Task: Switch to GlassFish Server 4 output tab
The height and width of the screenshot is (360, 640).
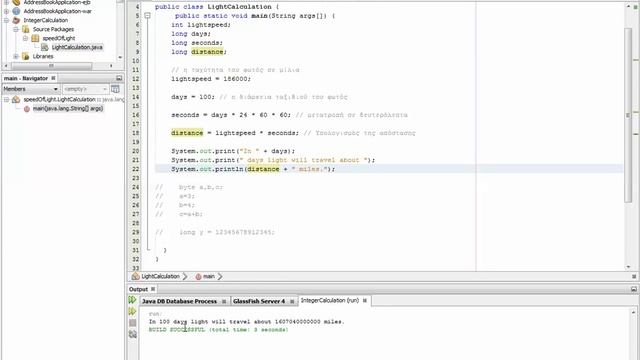Action: coord(259,301)
